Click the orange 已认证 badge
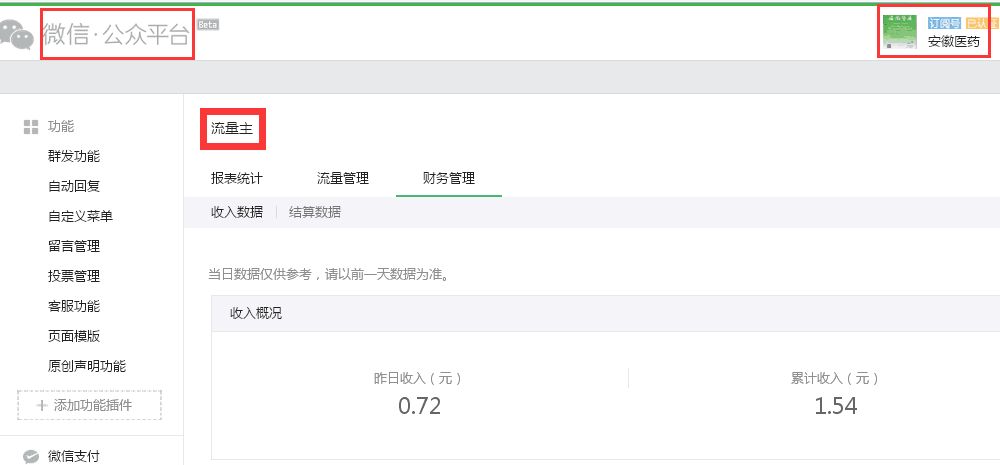The height and width of the screenshot is (465, 1000). (x=981, y=24)
